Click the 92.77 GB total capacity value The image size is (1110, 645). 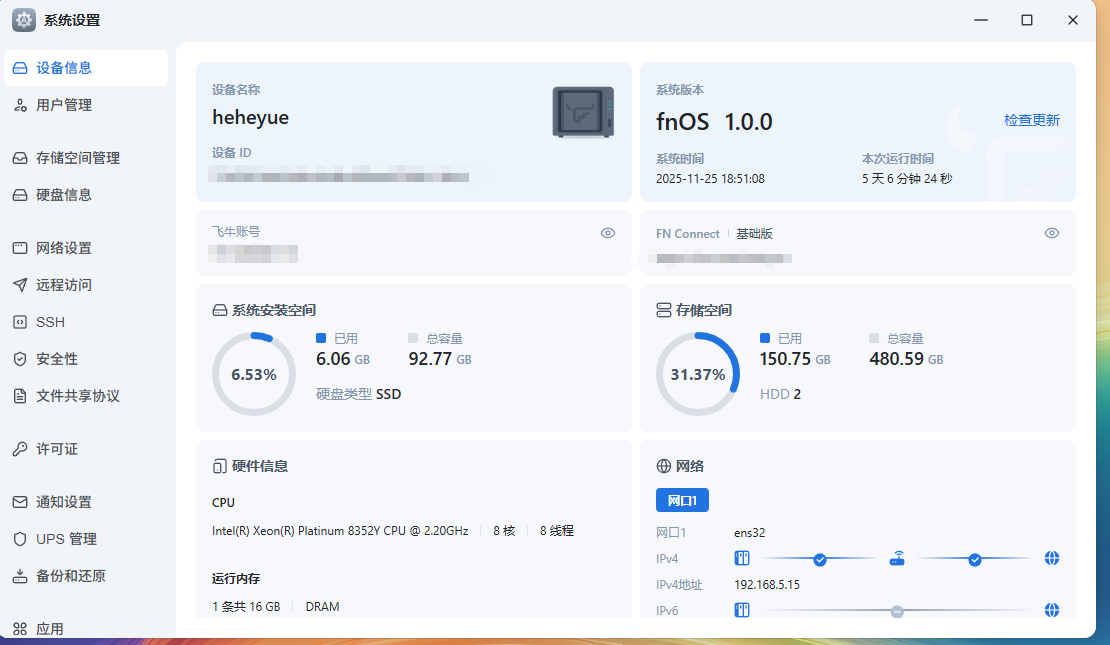tap(440, 359)
